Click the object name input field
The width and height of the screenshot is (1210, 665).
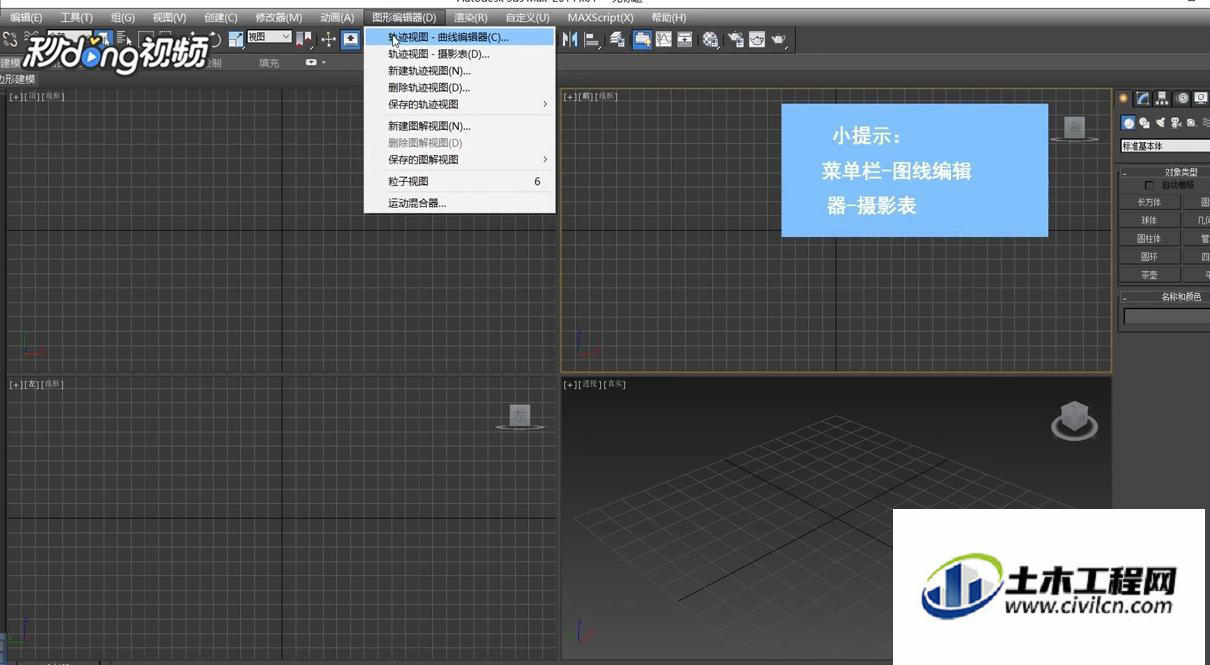point(1167,316)
